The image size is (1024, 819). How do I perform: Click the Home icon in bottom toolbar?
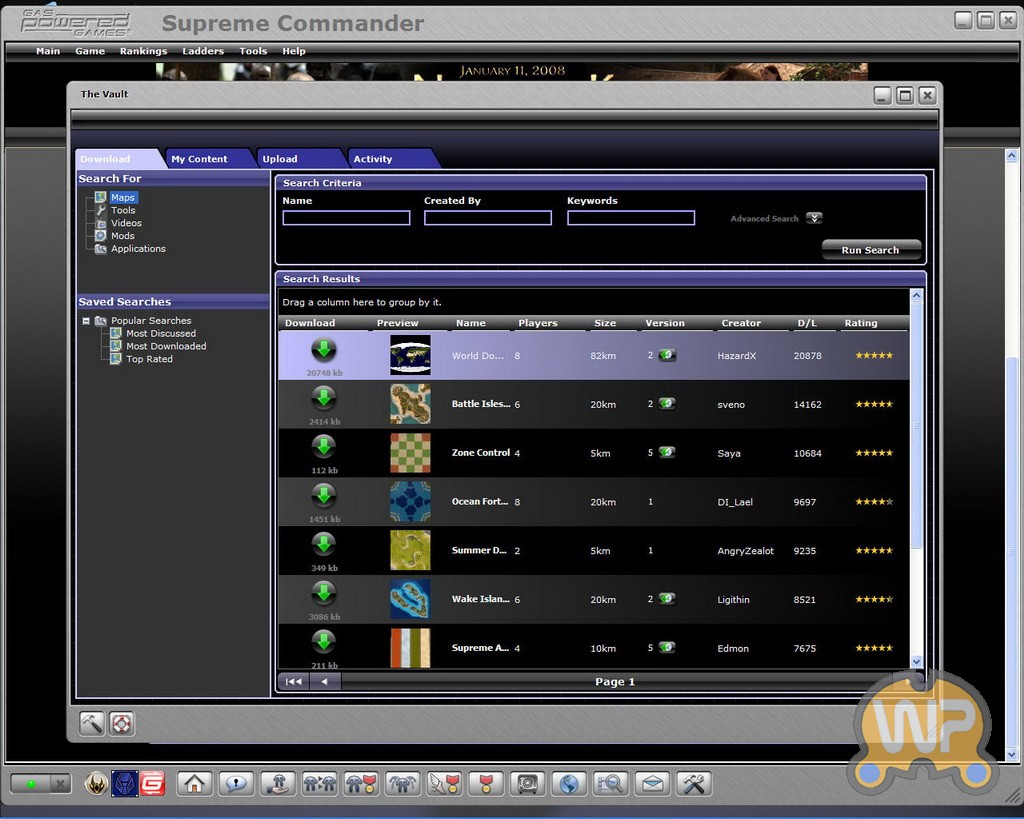(194, 783)
